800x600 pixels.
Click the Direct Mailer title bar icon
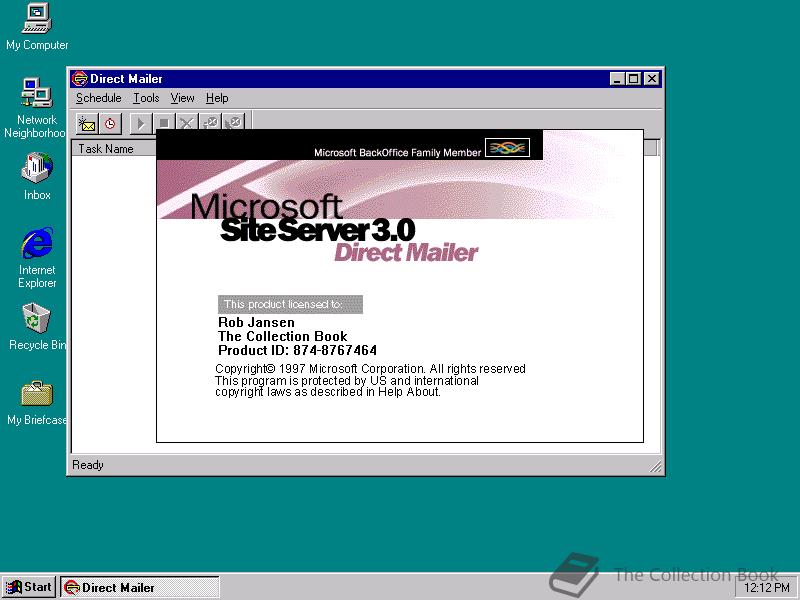pyautogui.click(x=80, y=79)
